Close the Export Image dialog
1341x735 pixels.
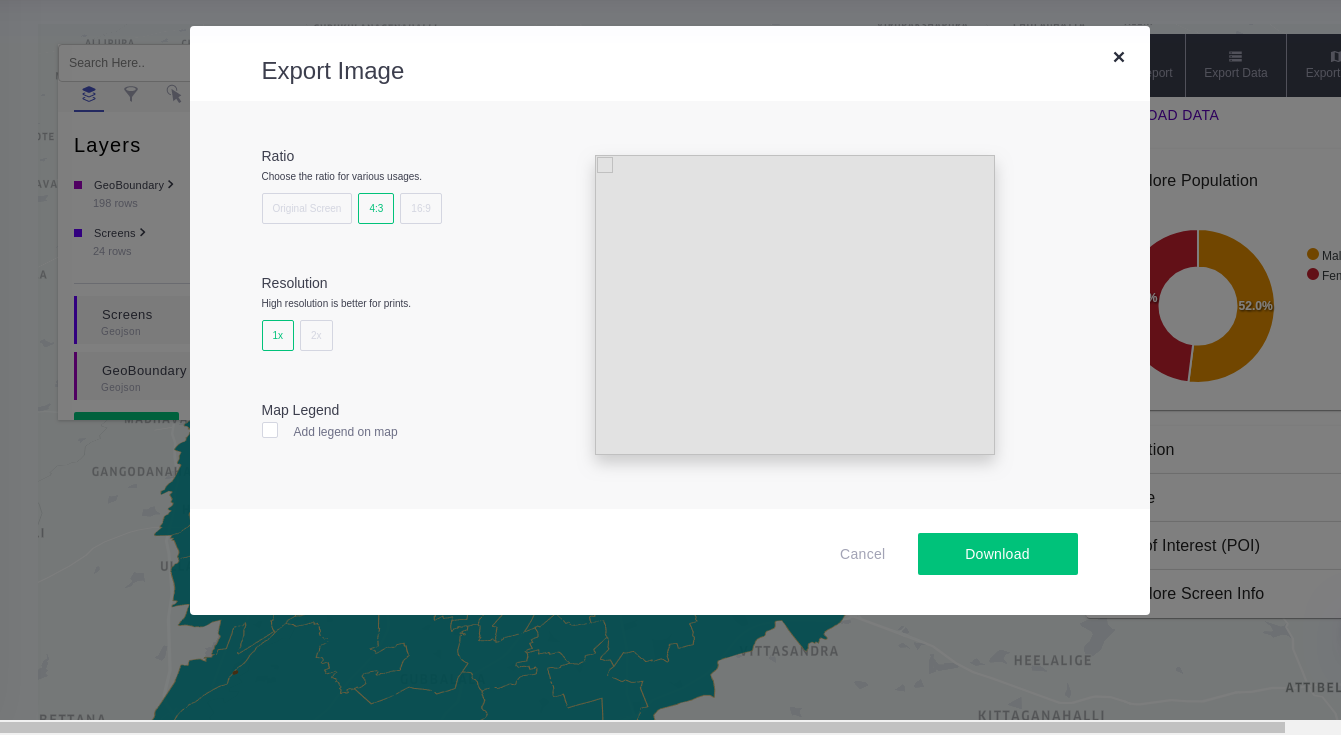click(x=1119, y=57)
